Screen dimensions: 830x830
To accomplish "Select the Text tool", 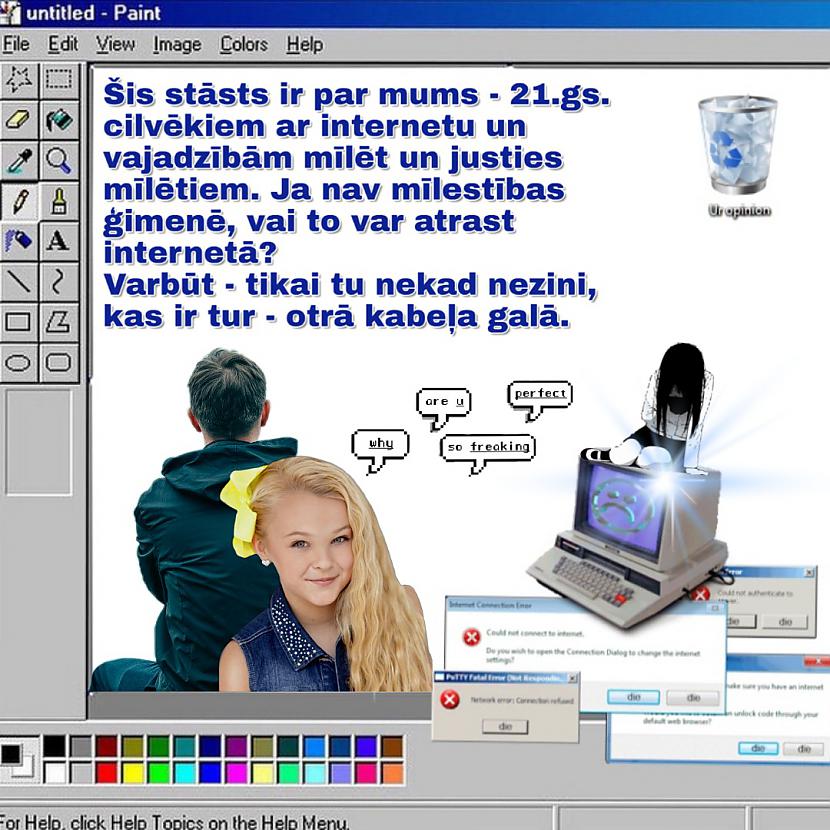I will point(59,241).
